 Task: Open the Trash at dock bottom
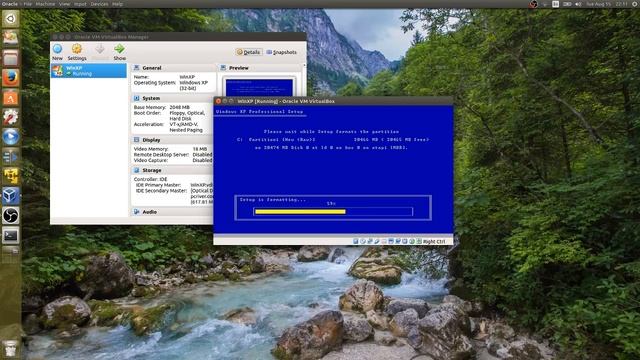11,349
